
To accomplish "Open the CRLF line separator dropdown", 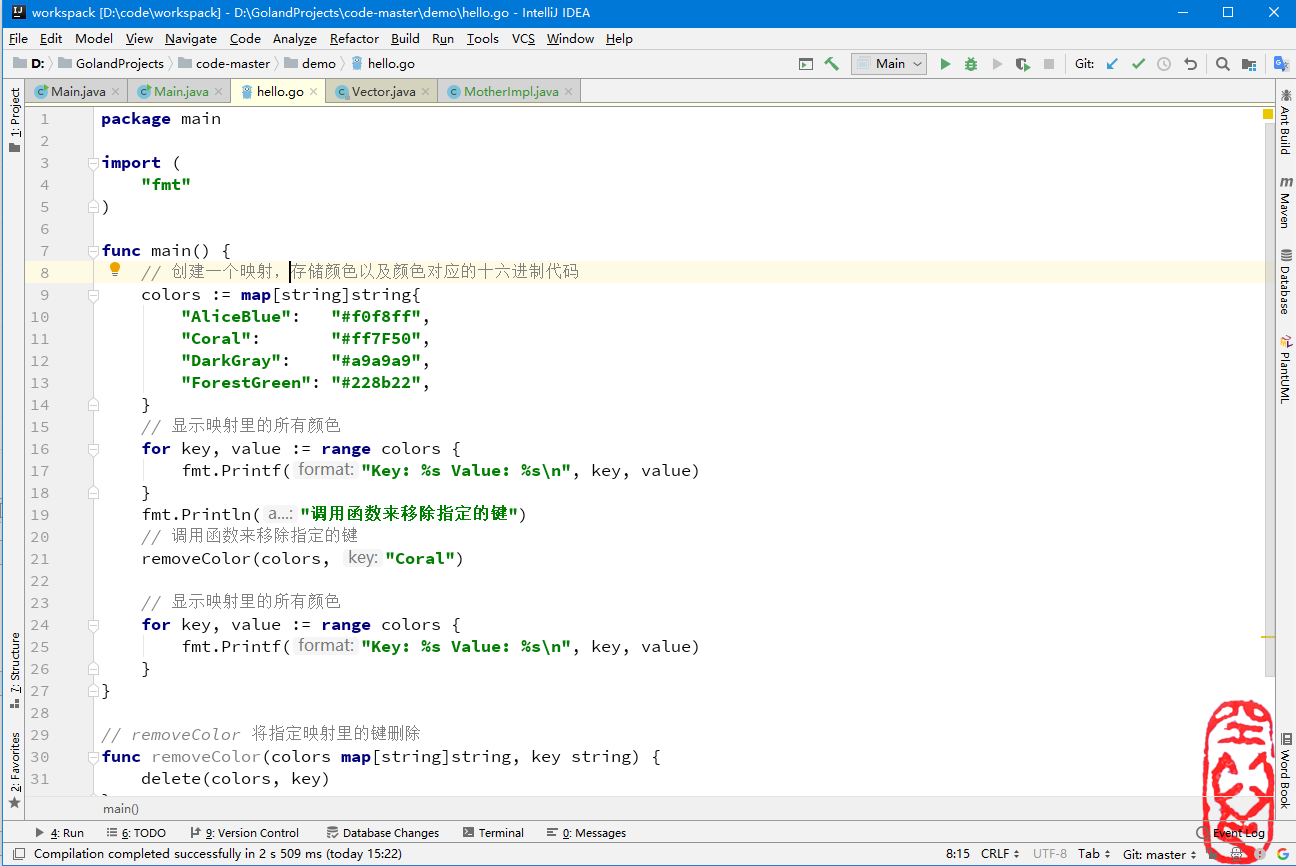I will pos(1000,854).
